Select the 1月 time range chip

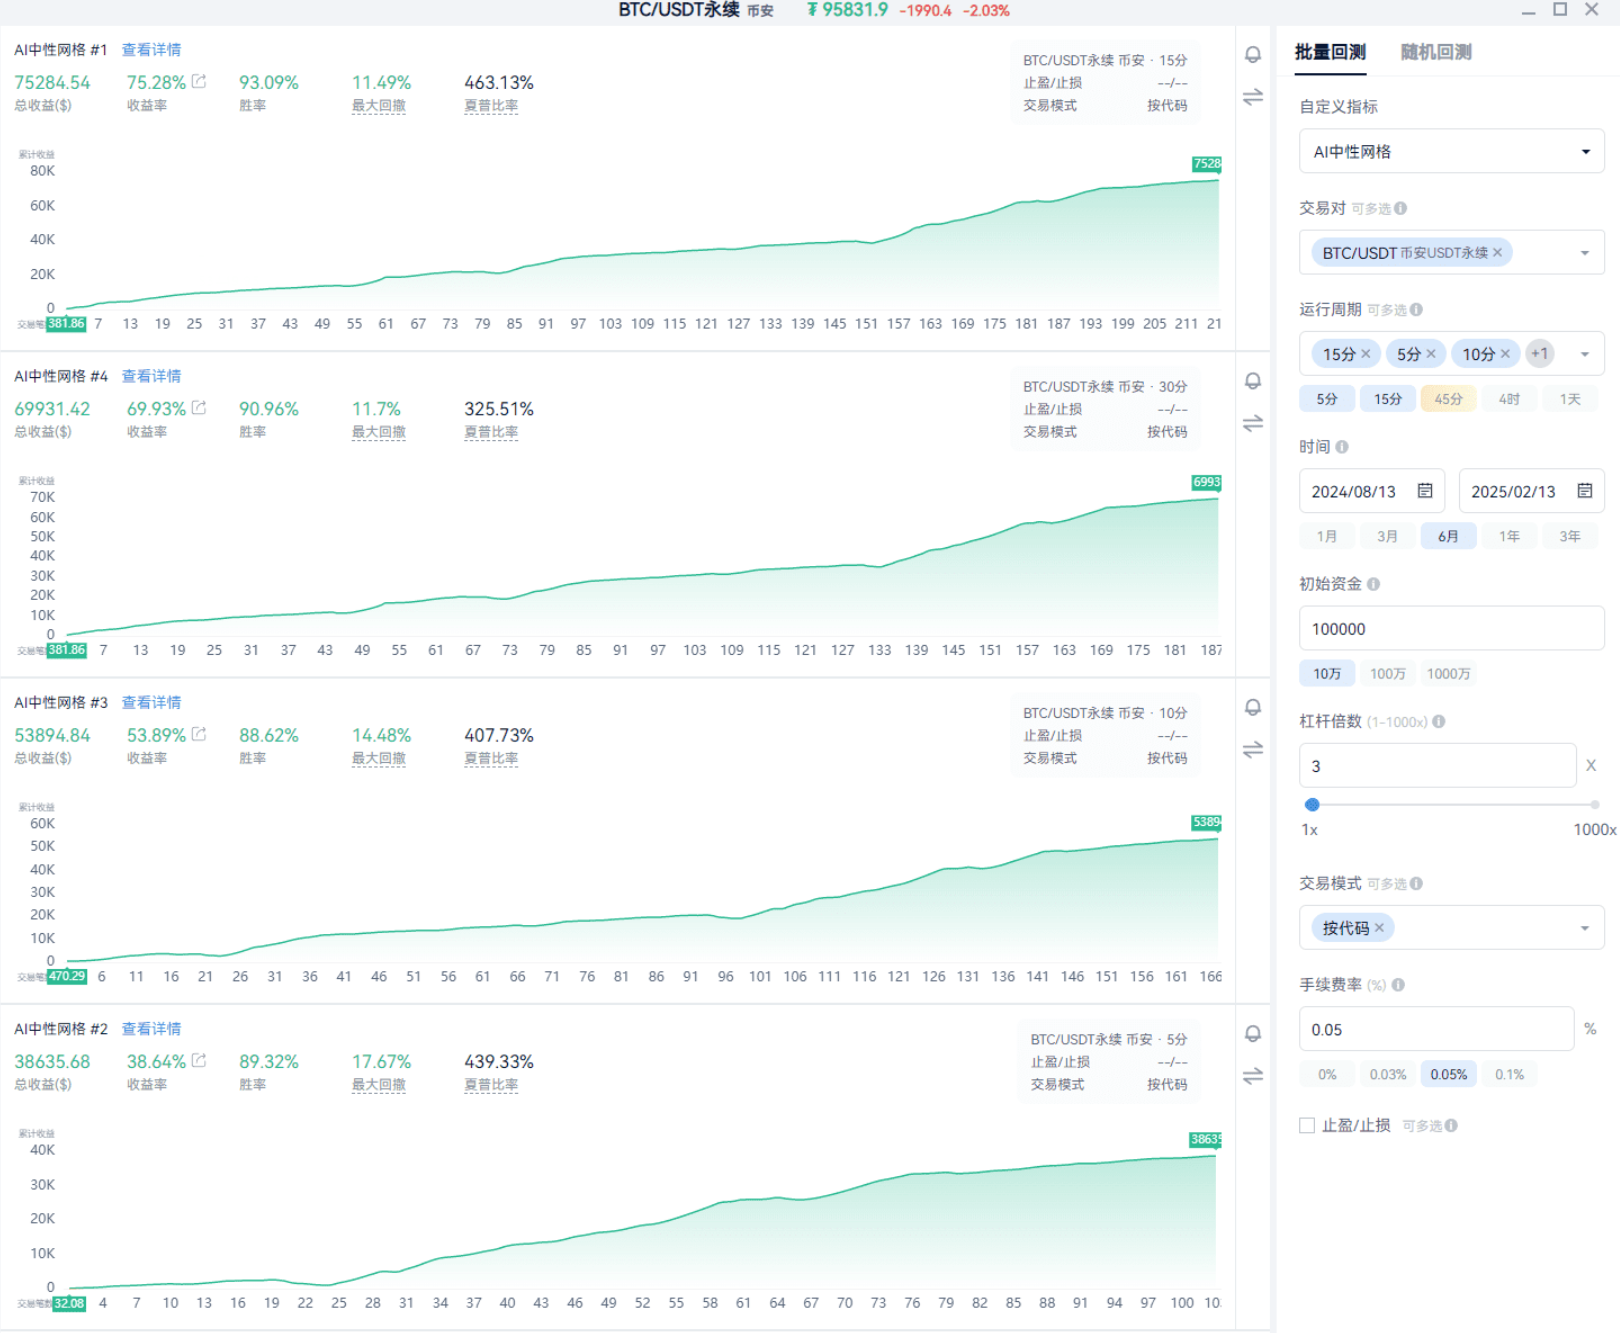[1327, 536]
